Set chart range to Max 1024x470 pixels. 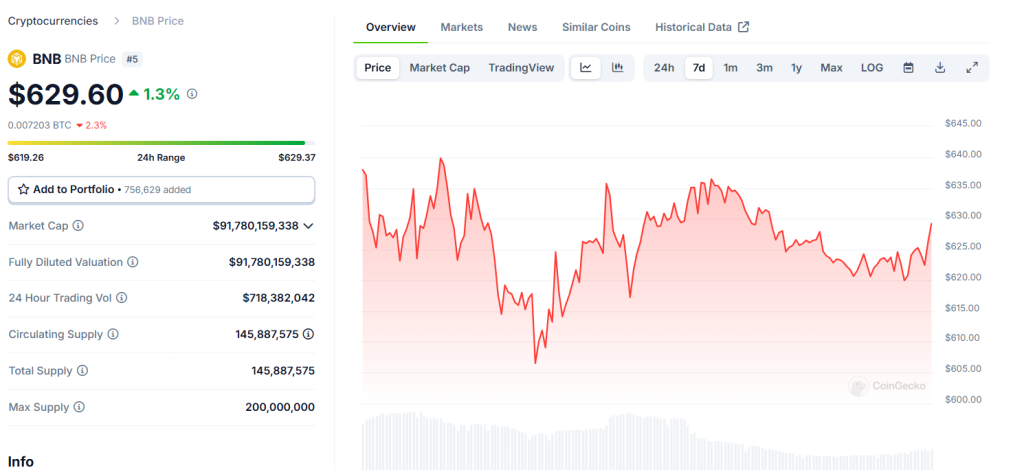[831, 68]
